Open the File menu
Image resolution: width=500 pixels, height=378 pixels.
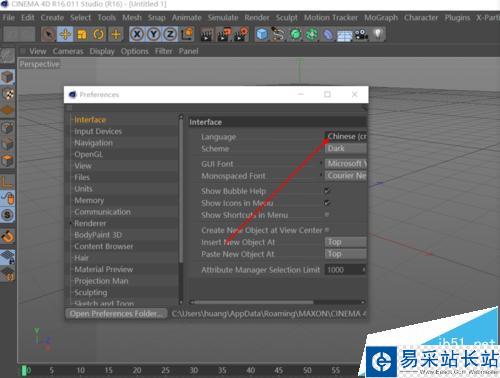click(x=9, y=17)
